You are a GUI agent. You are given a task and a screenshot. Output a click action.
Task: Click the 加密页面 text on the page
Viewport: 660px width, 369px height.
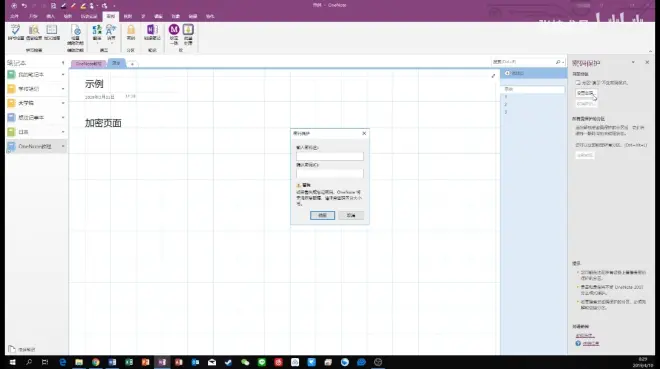coord(103,123)
